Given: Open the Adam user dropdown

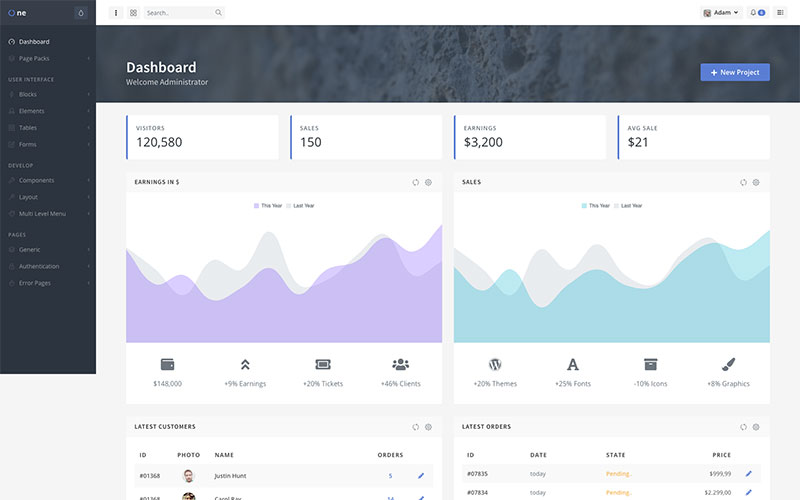Looking at the screenshot, I should click(721, 13).
